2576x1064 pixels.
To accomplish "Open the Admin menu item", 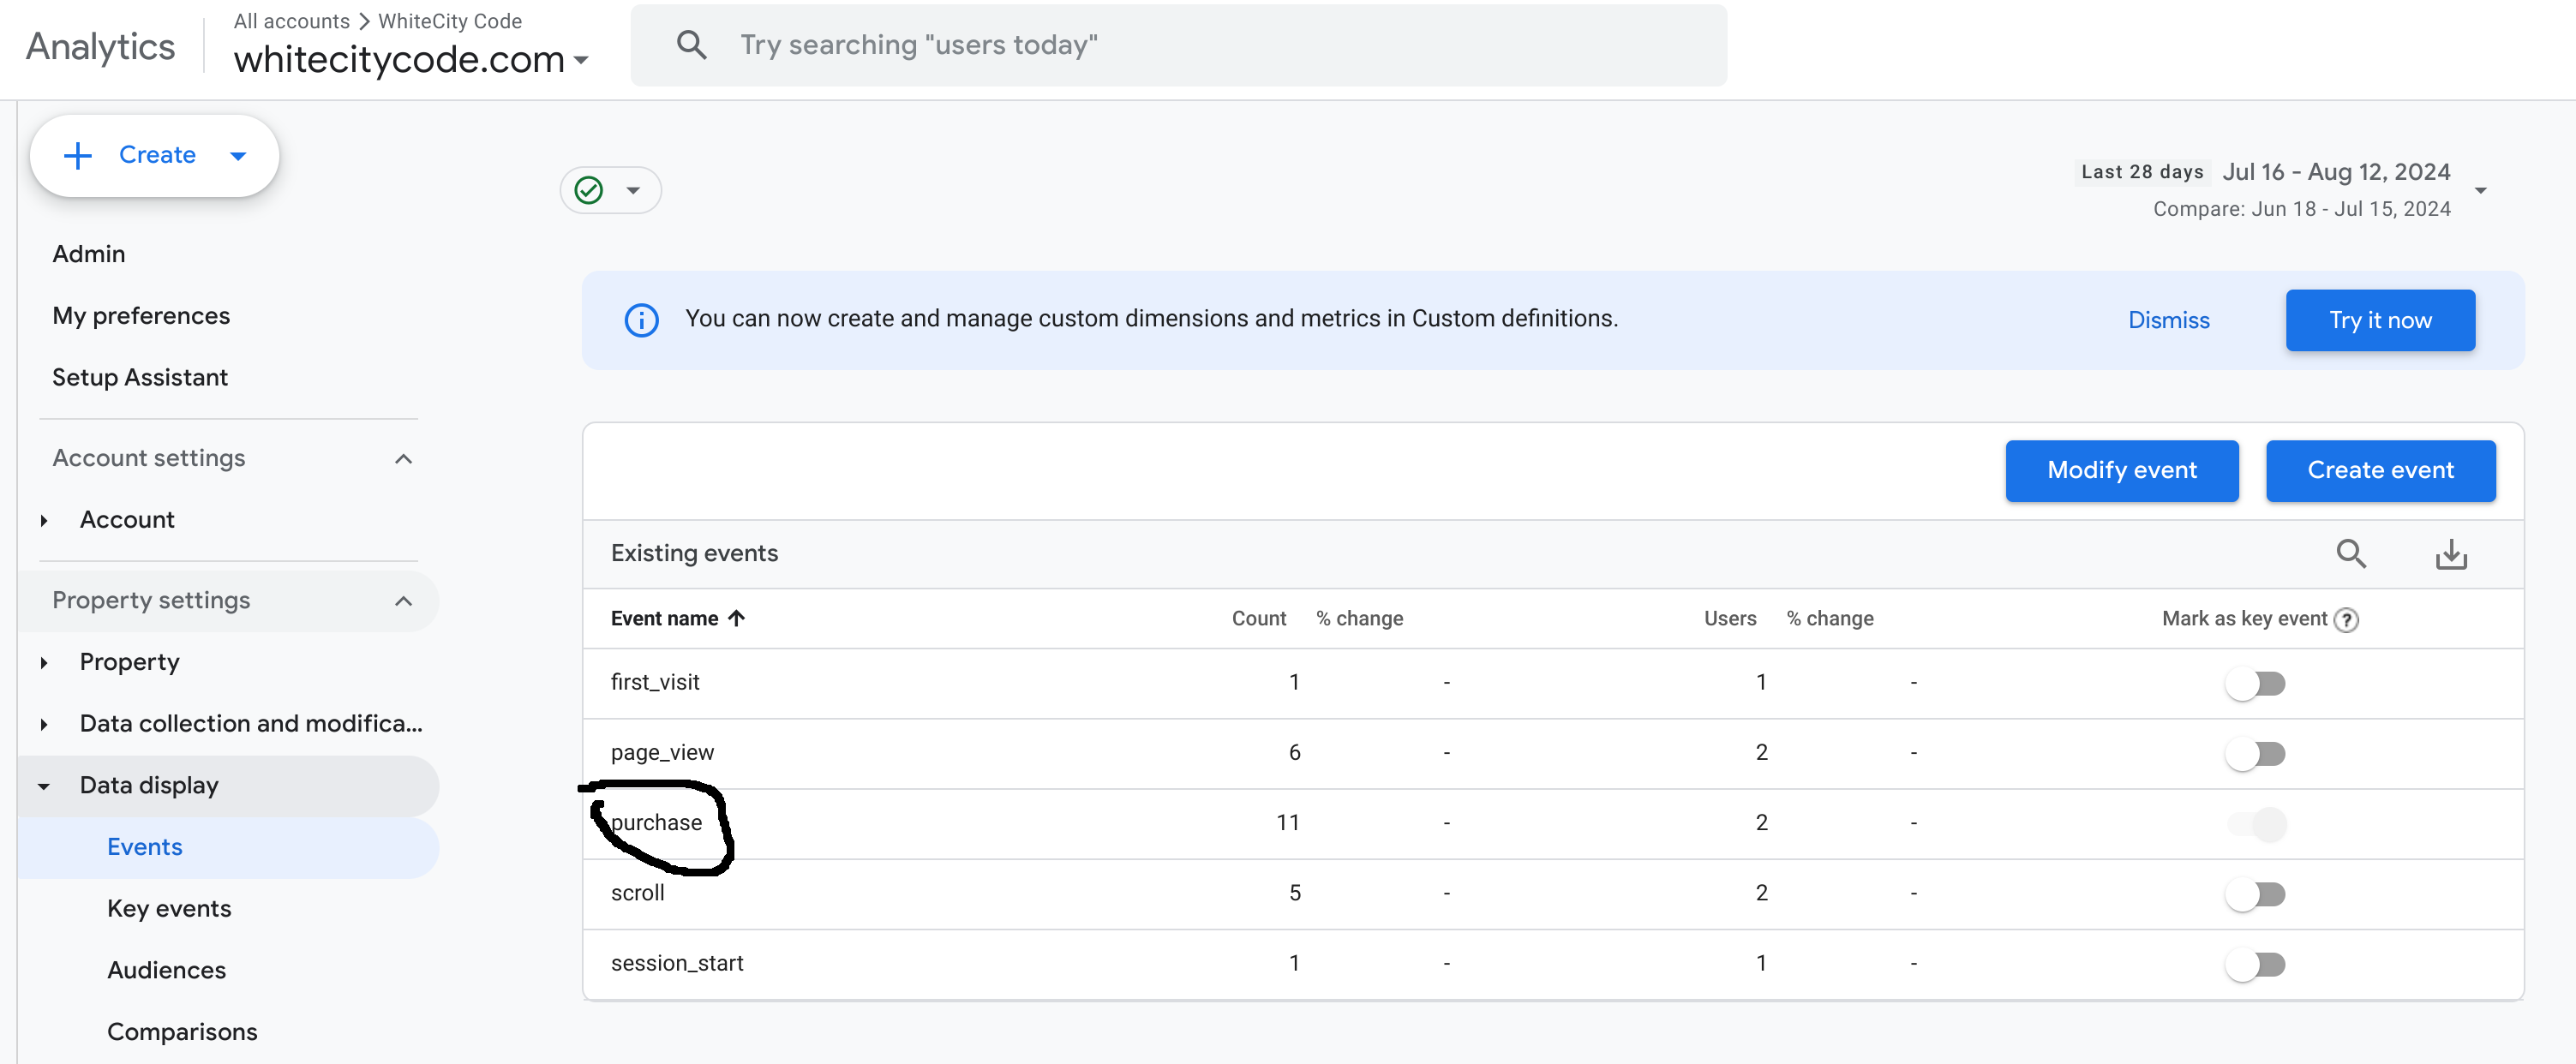I will pos(89,254).
